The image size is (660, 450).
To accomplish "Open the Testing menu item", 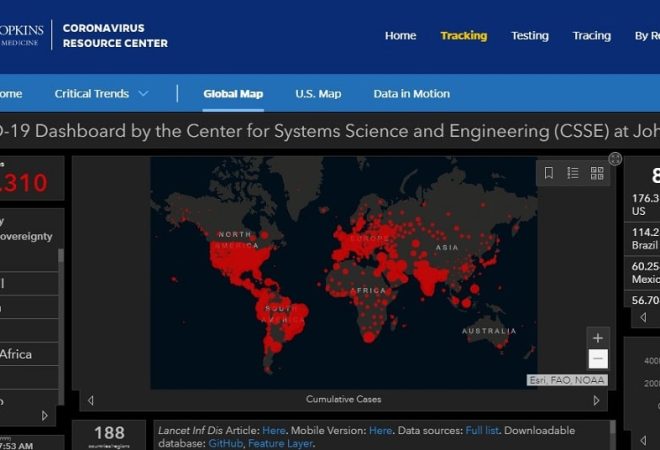I will [530, 36].
